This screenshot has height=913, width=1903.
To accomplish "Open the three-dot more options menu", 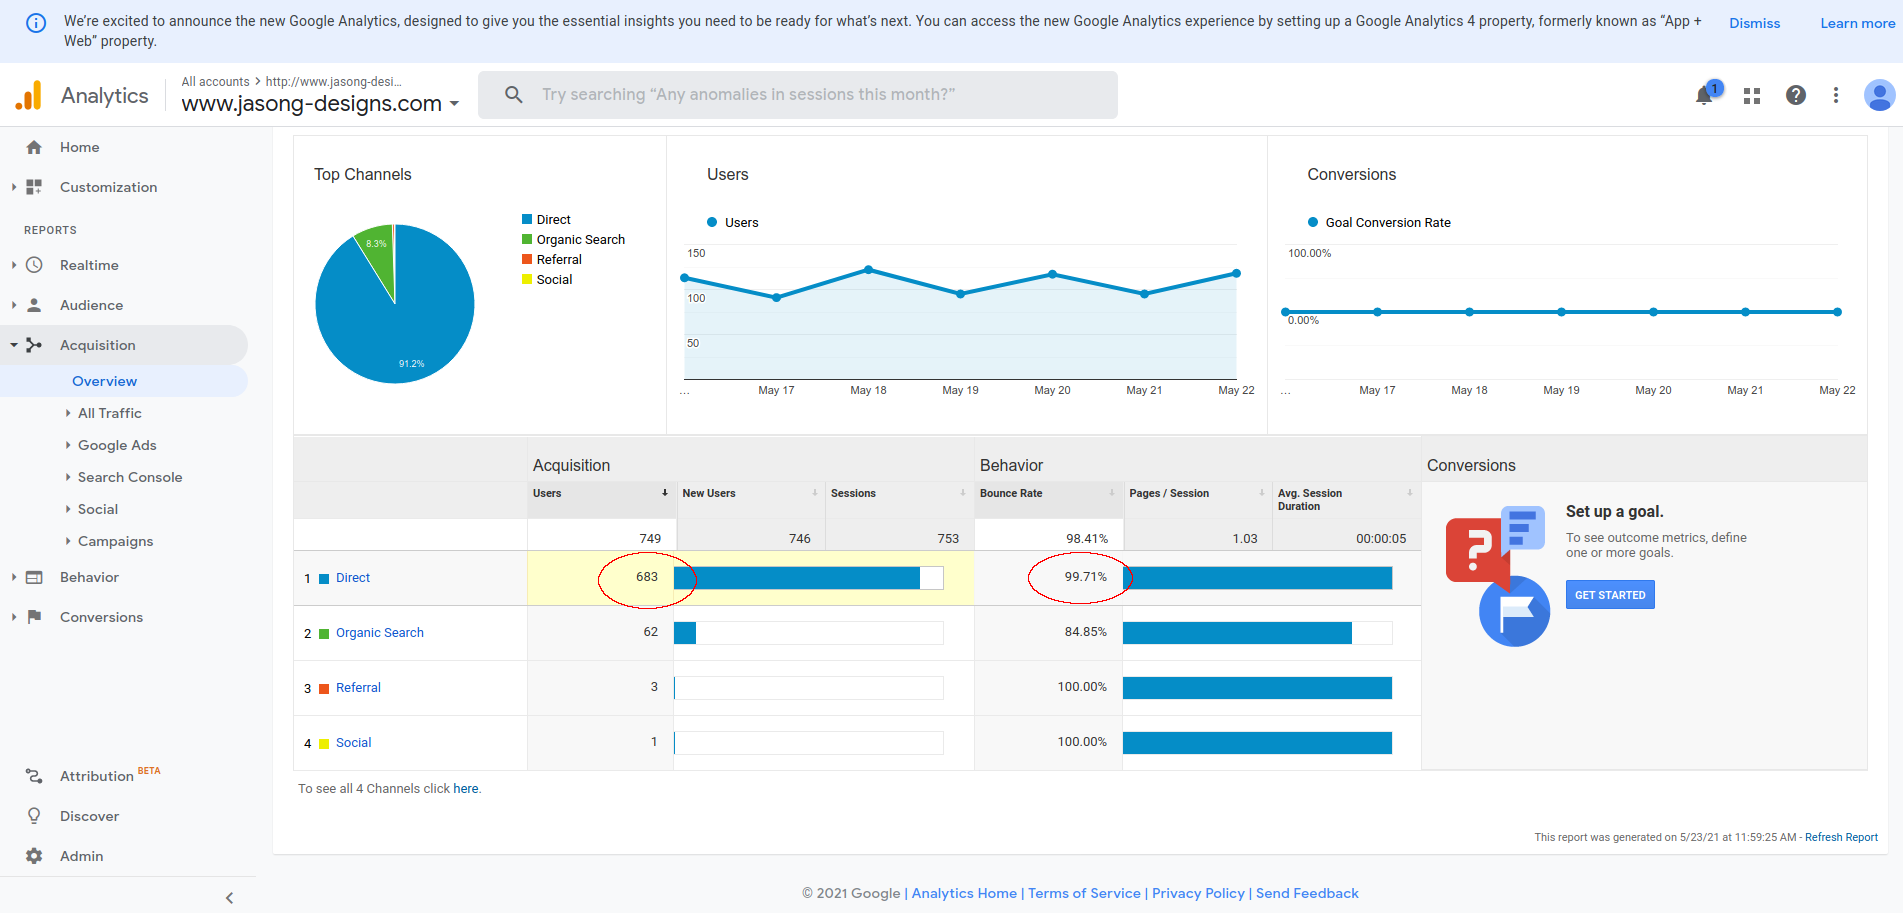I will point(1836,95).
